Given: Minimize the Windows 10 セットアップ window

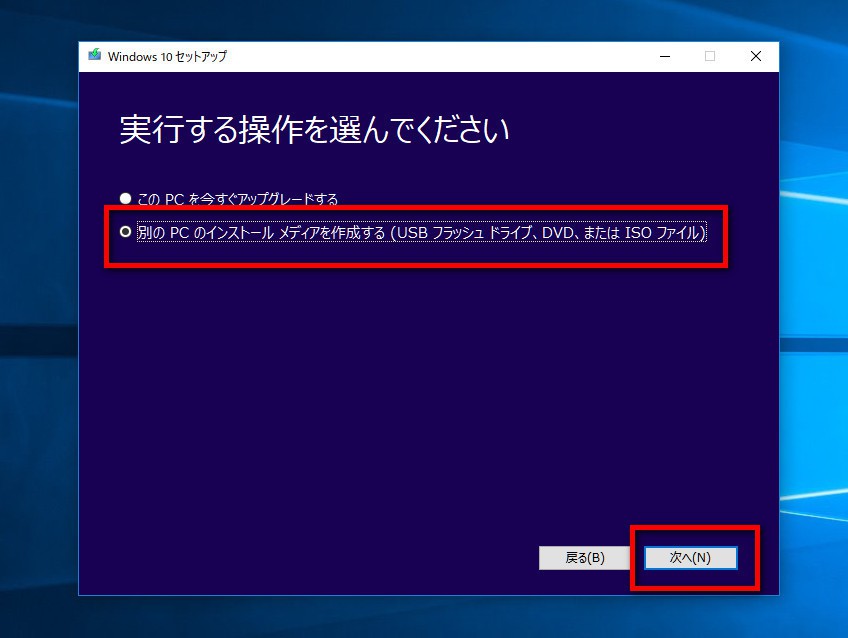Looking at the screenshot, I should tap(665, 56).
